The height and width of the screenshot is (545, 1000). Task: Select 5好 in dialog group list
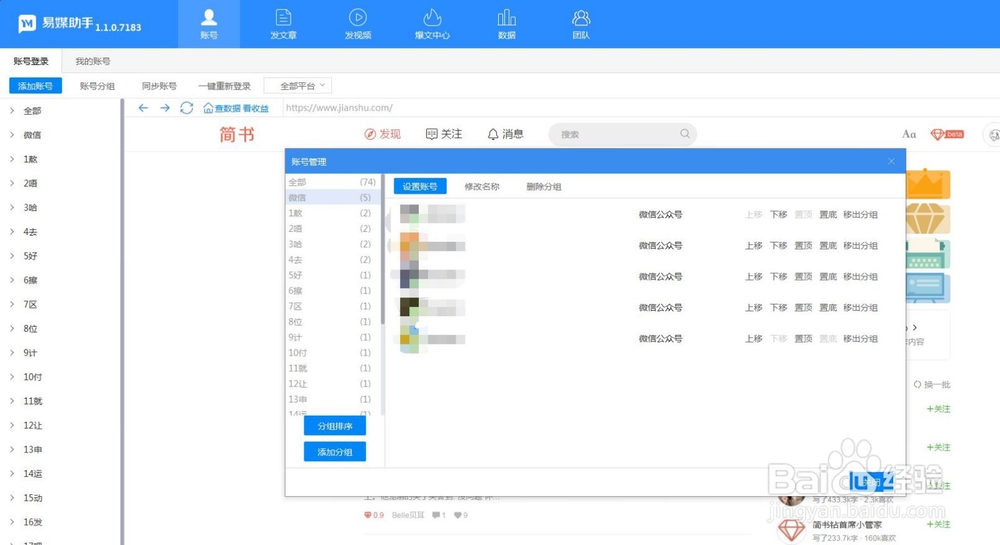pyautogui.click(x=332, y=275)
